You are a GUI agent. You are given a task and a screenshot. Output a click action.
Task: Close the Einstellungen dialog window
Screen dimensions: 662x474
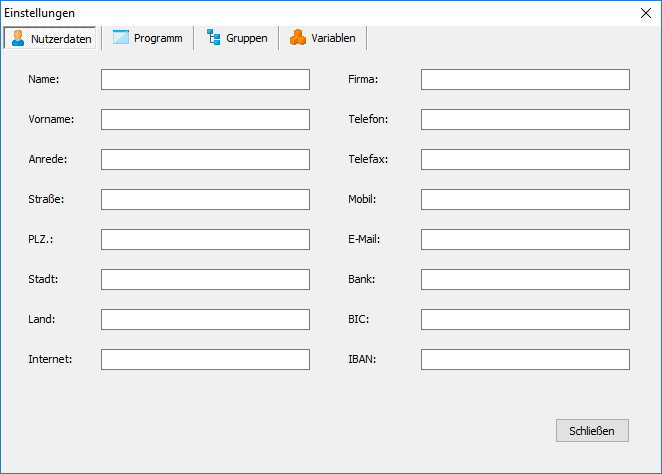645,13
